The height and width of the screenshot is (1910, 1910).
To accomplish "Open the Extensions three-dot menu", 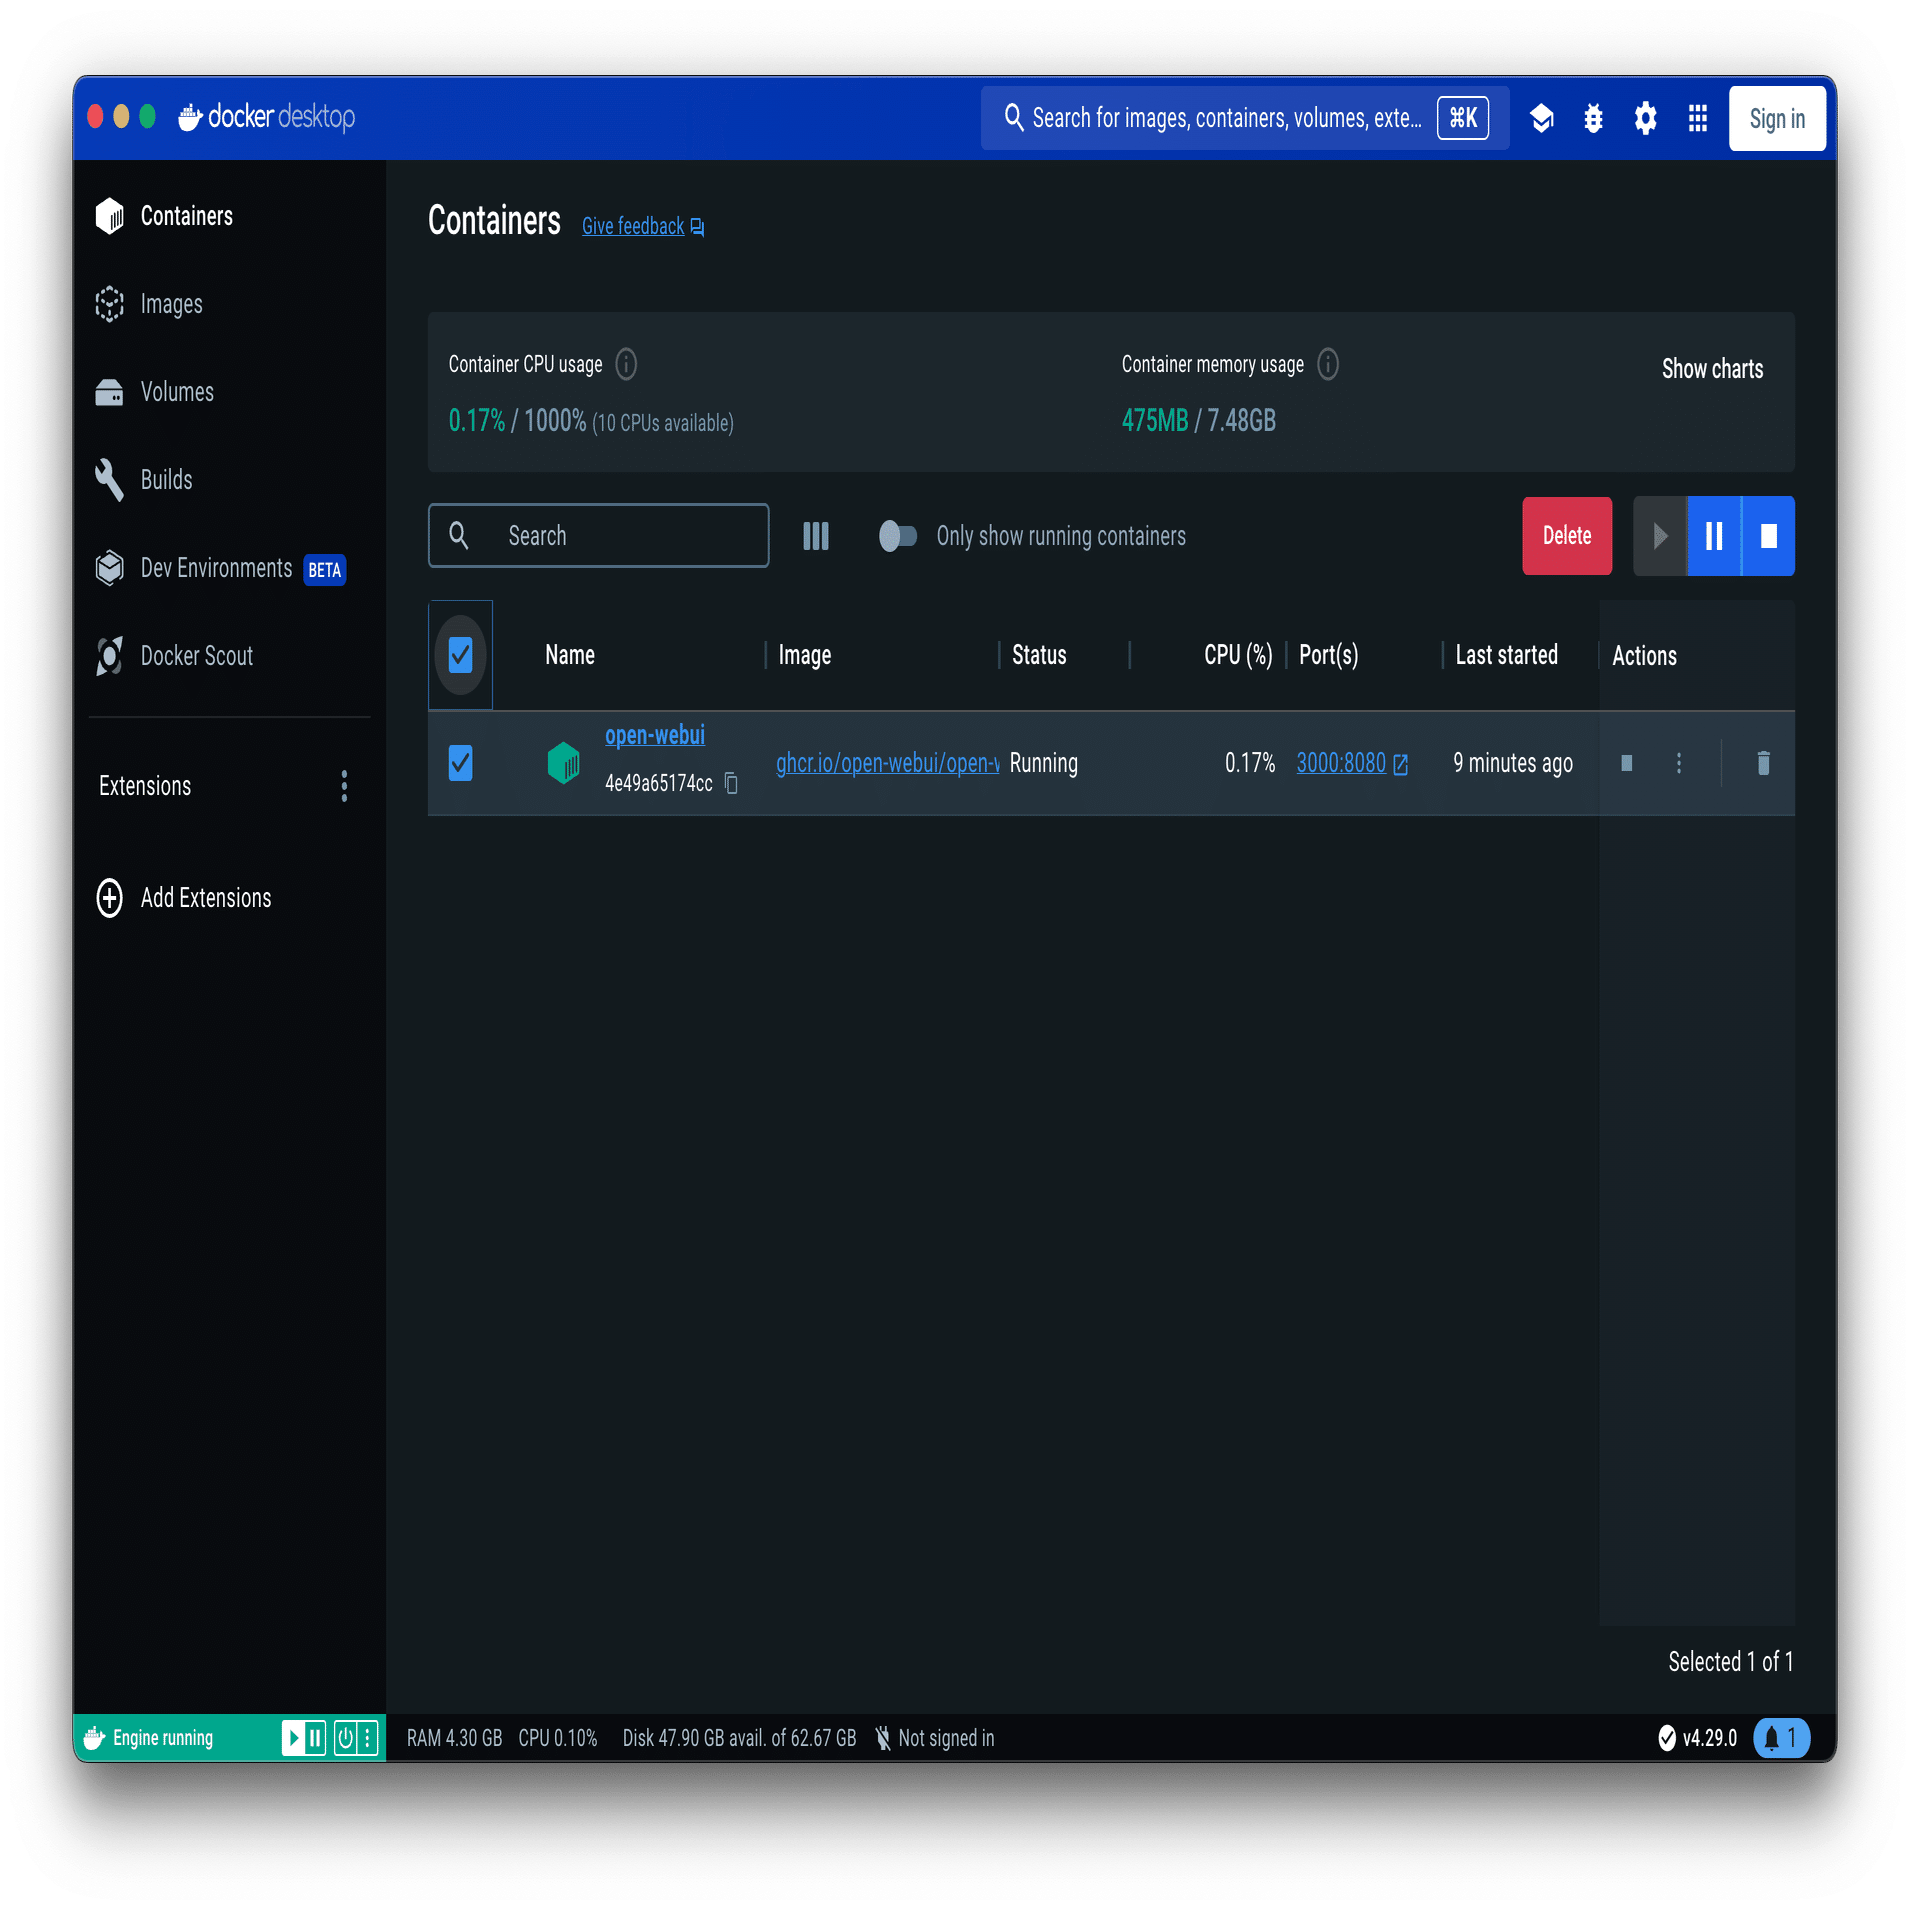I will (x=344, y=786).
